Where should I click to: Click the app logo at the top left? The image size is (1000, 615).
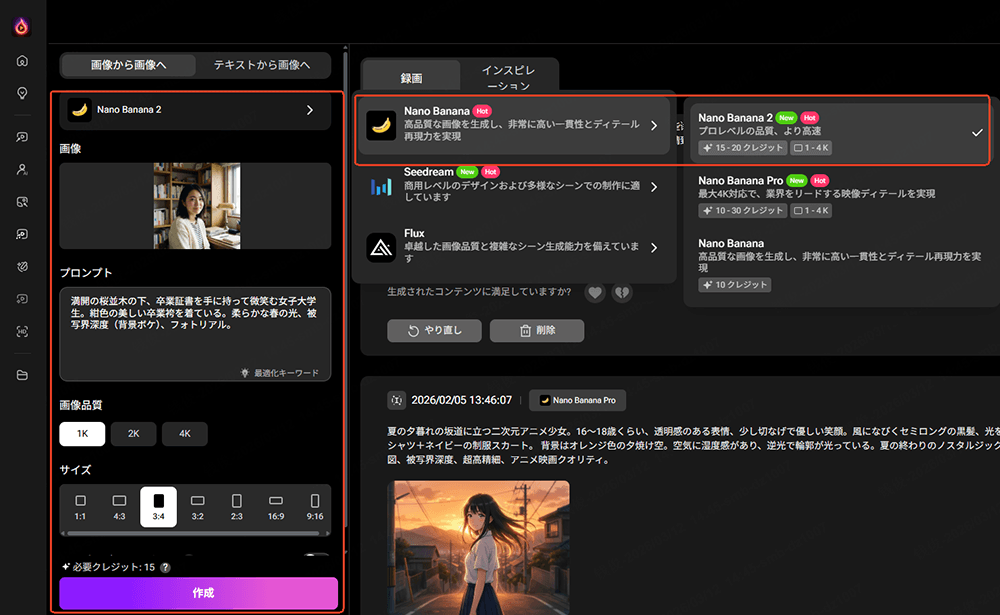click(22, 25)
